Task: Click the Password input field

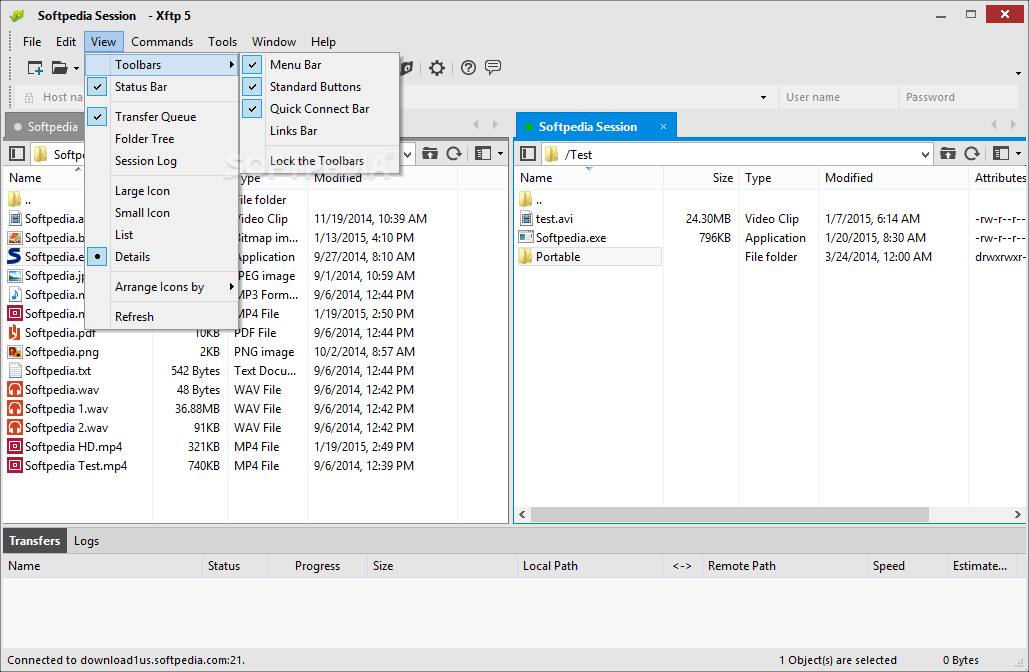Action: [x=958, y=97]
